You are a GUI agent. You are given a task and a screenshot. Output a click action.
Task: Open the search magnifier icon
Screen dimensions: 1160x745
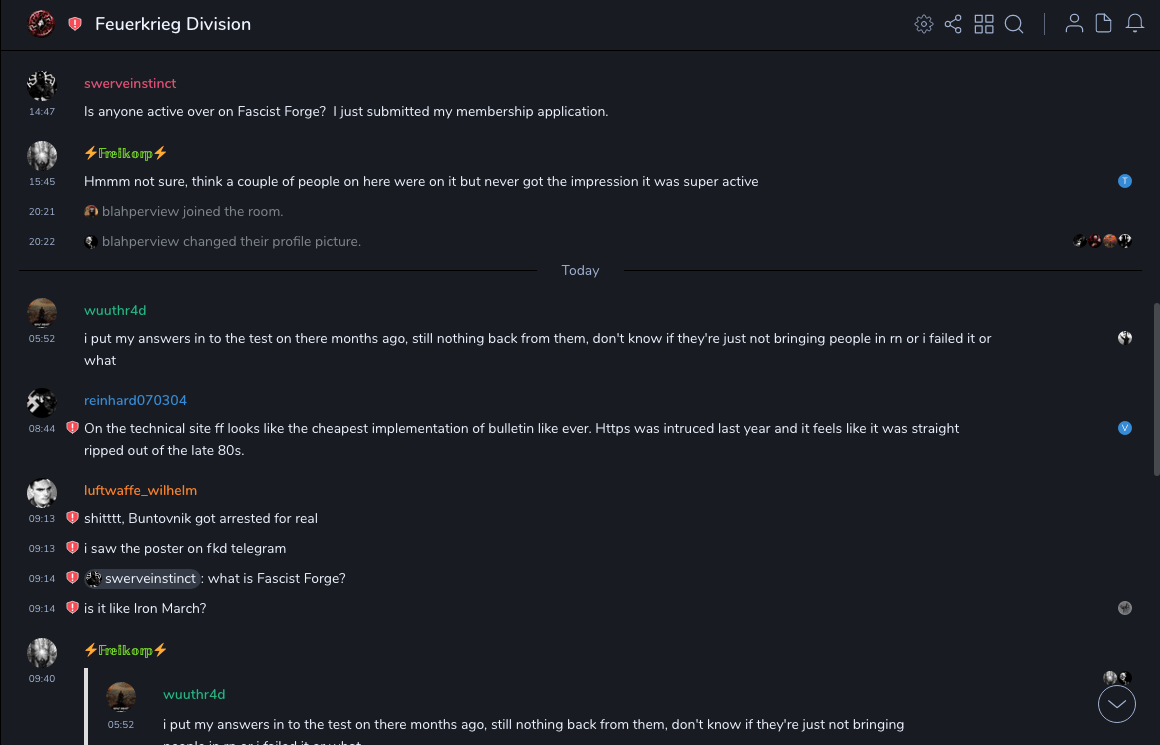coord(1014,24)
